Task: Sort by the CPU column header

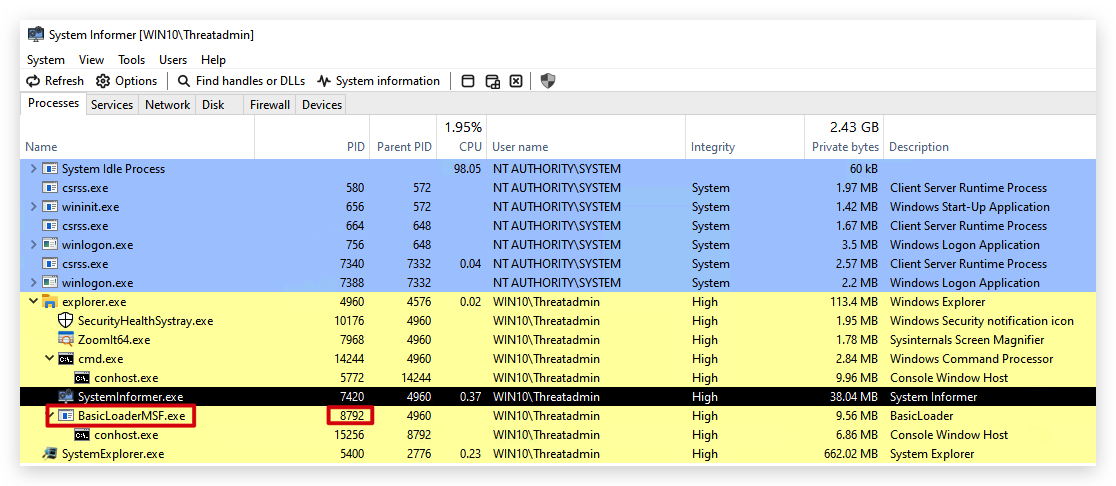Action: (x=461, y=137)
